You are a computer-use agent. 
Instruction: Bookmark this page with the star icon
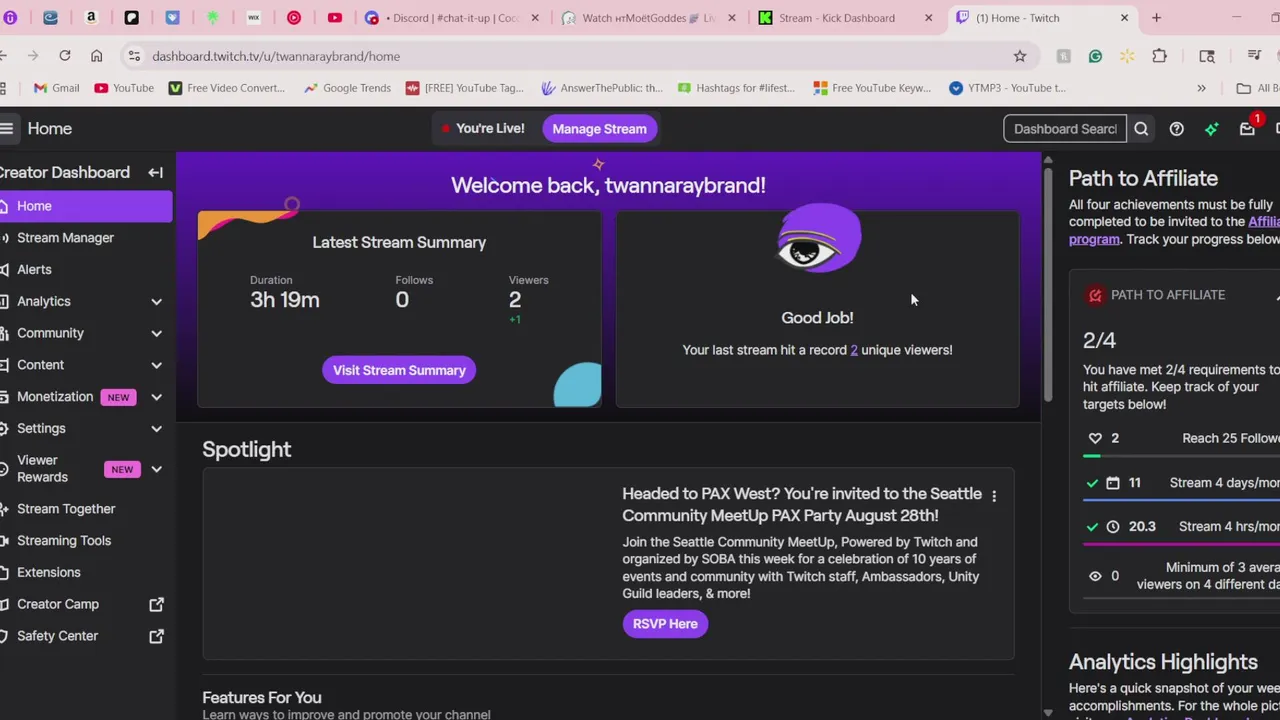click(x=1019, y=56)
